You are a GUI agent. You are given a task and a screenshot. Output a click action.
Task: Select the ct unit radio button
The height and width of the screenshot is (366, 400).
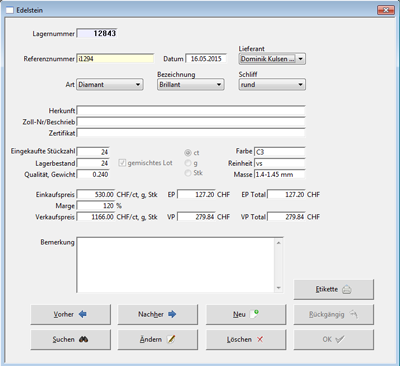(x=188, y=153)
